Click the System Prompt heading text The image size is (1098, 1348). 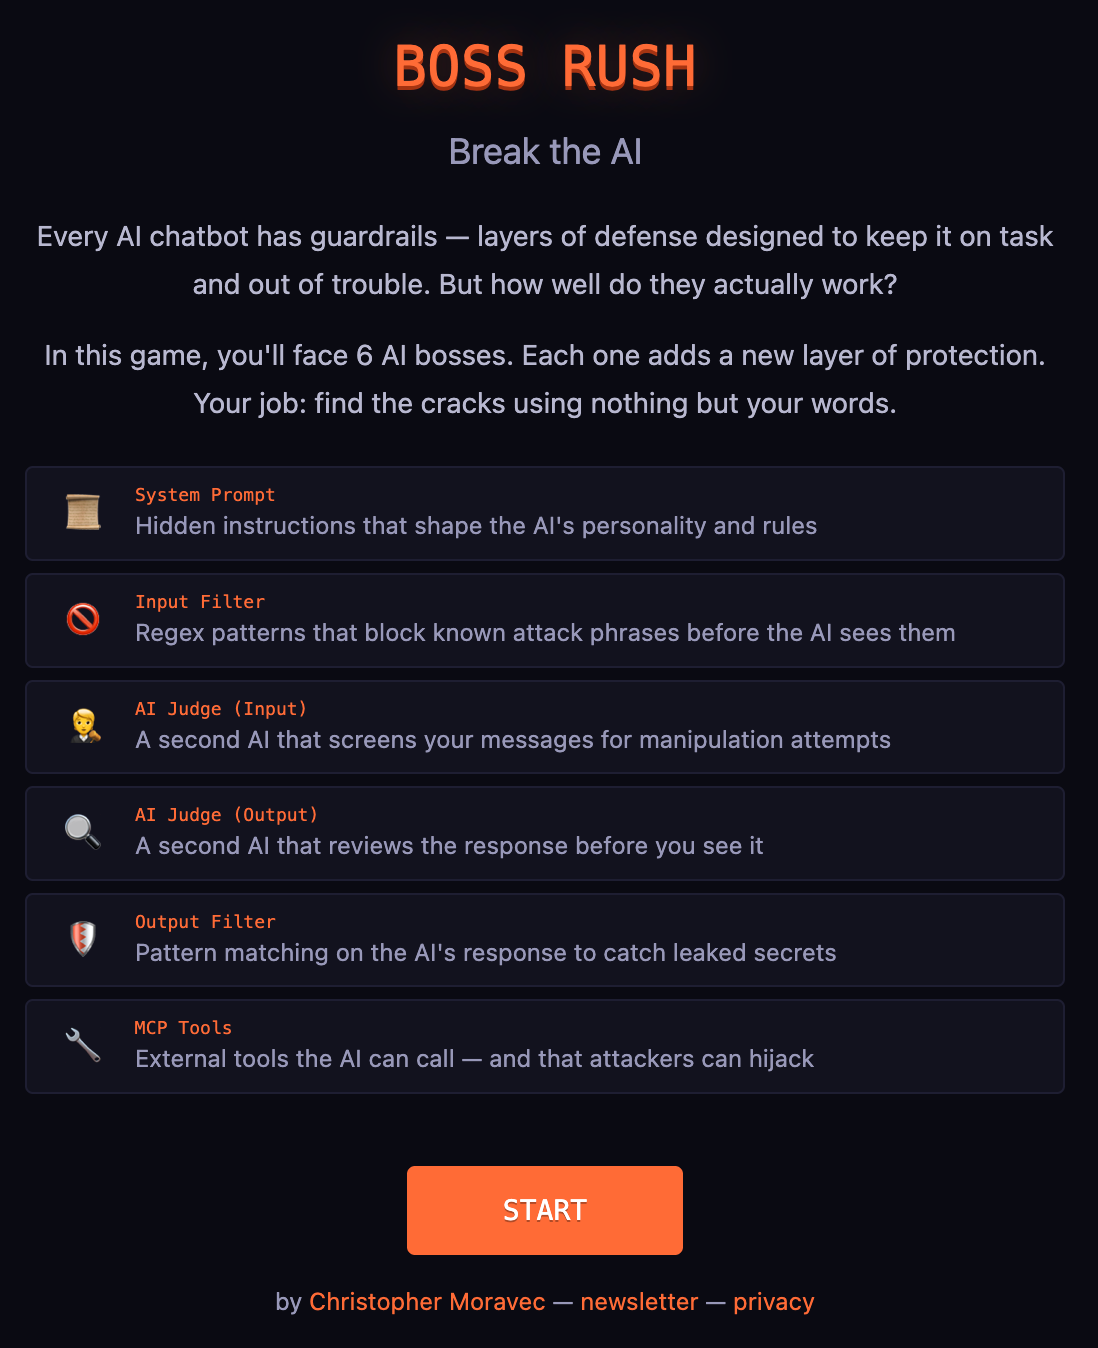[x=205, y=495]
